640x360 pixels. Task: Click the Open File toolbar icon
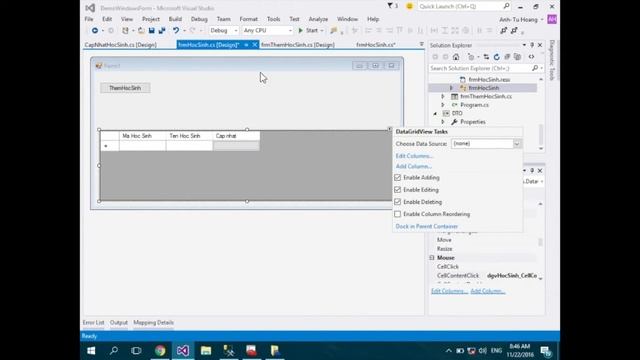click(x=141, y=31)
